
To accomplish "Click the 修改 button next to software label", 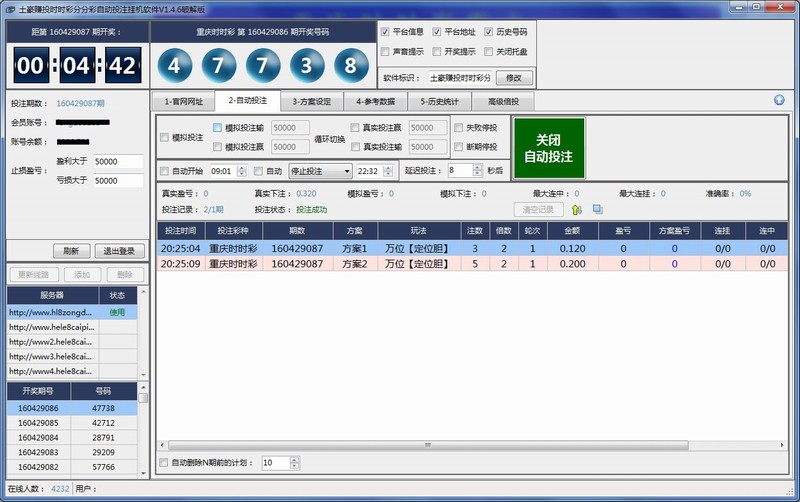I will (x=514, y=77).
